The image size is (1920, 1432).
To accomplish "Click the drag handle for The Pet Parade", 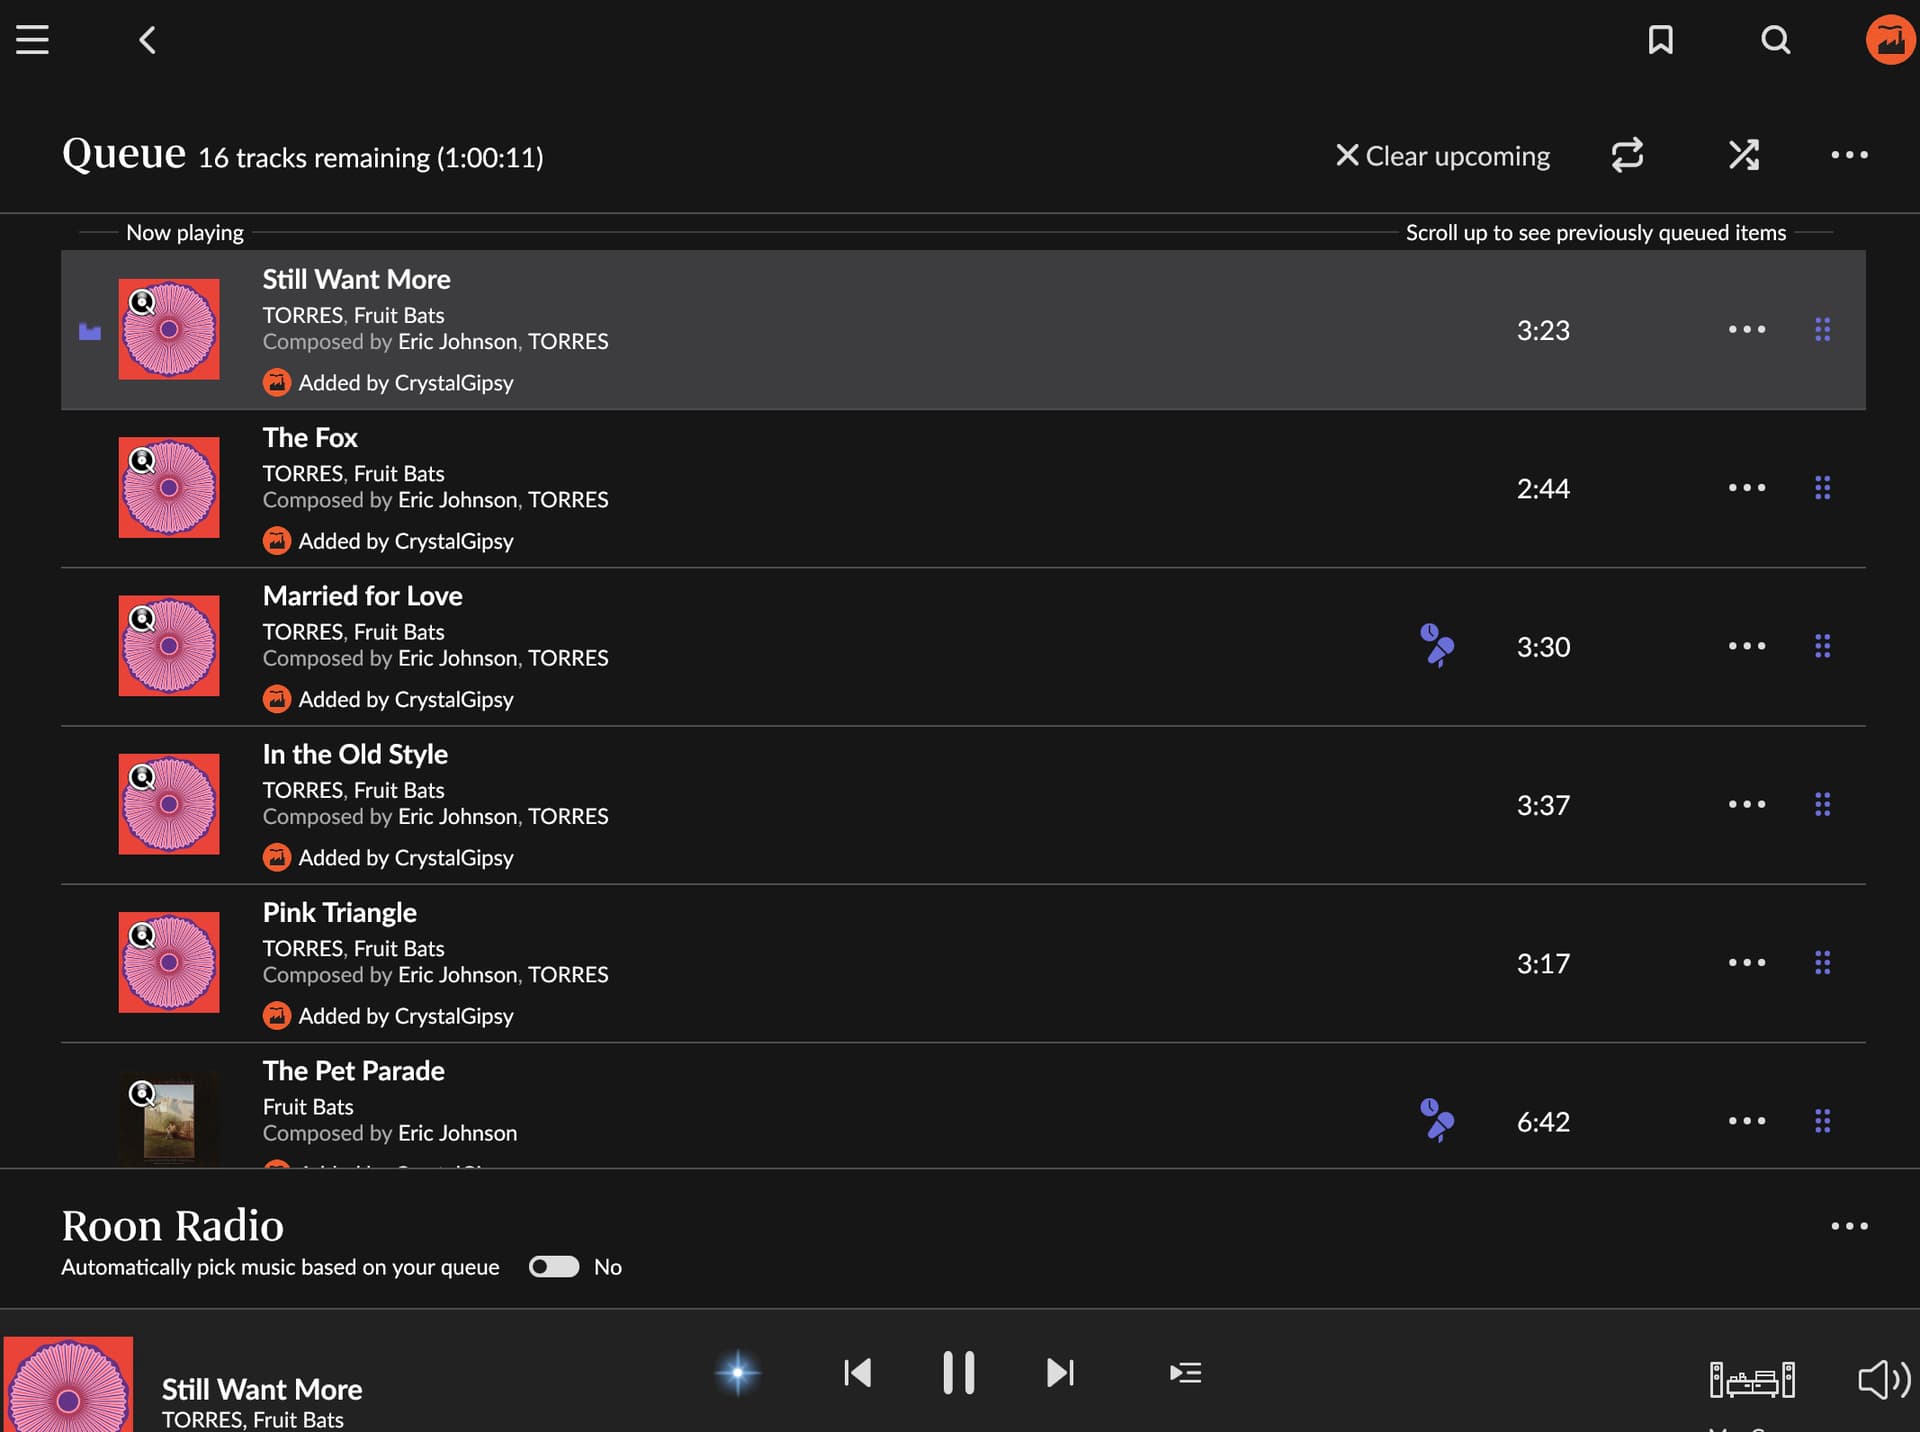I will [1822, 1121].
